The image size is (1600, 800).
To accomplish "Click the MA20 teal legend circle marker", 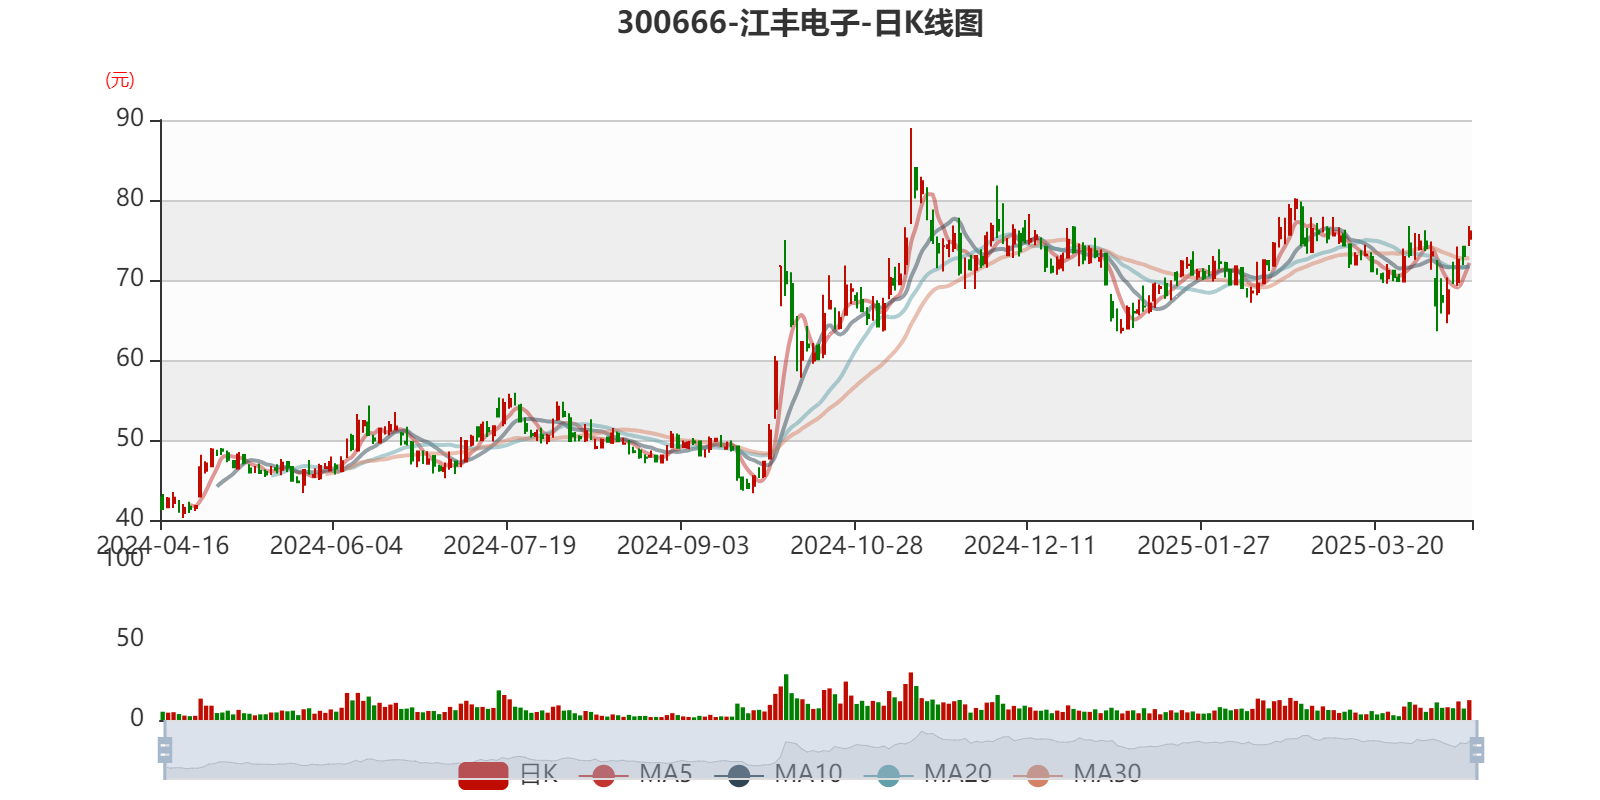I will [888, 775].
